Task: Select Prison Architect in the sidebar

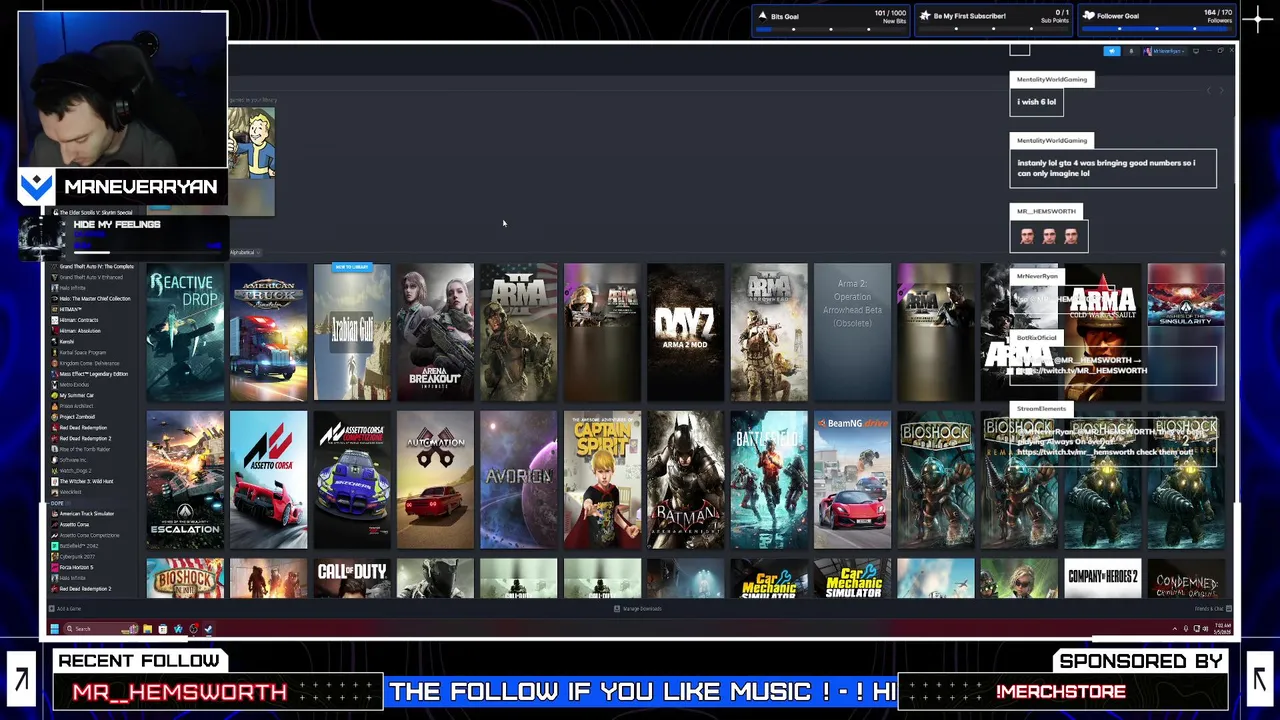Action: 72,406
